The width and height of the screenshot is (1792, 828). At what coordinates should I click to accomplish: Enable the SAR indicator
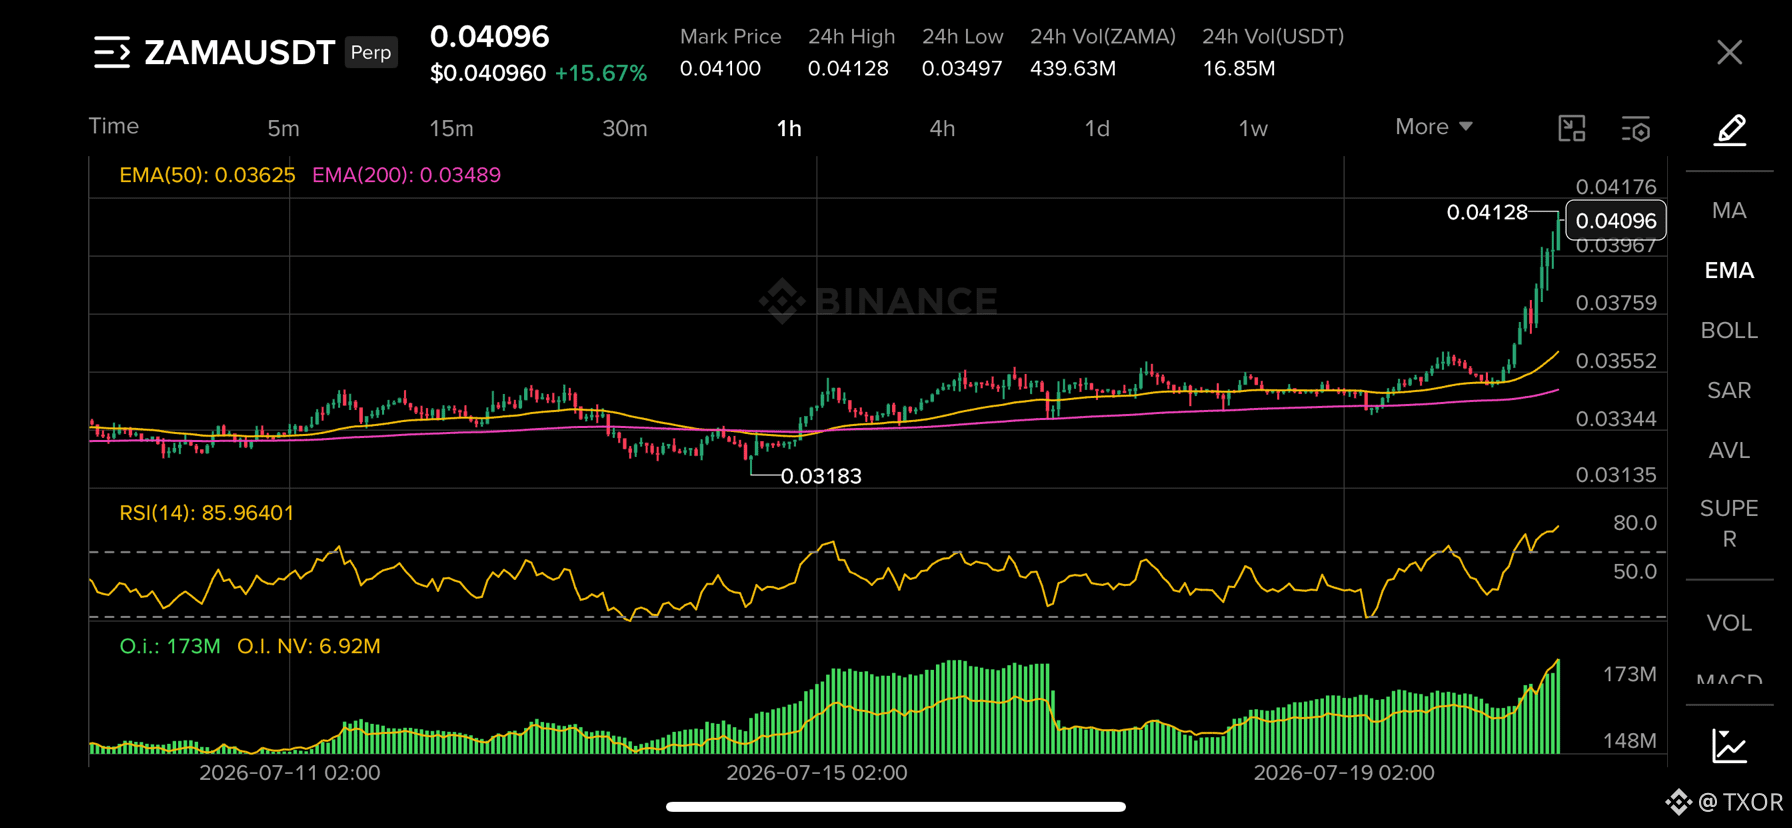[1729, 391]
